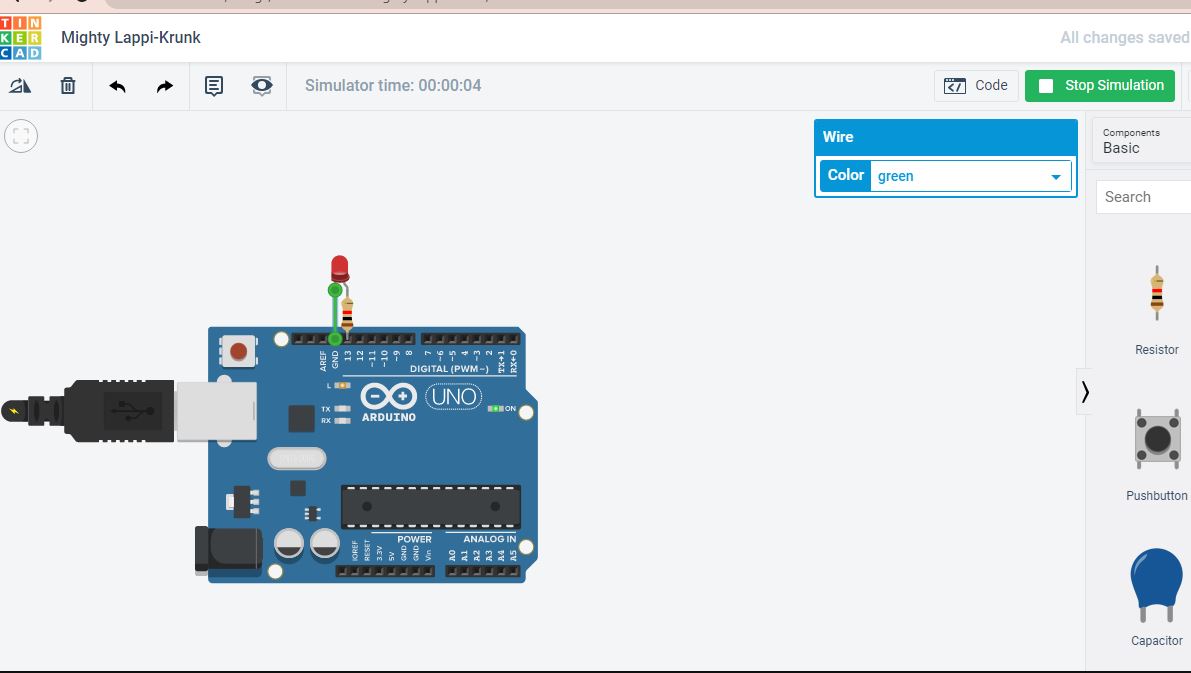
Task: Delete selection with the trash icon
Action: [68, 86]
